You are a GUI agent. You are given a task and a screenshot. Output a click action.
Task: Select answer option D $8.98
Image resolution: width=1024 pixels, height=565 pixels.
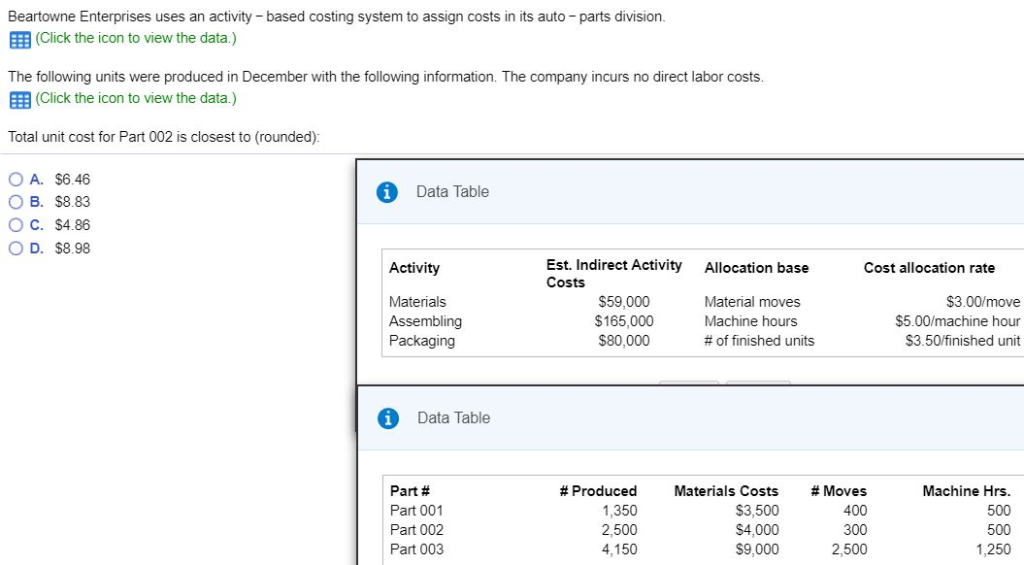(x=16, y=248)
